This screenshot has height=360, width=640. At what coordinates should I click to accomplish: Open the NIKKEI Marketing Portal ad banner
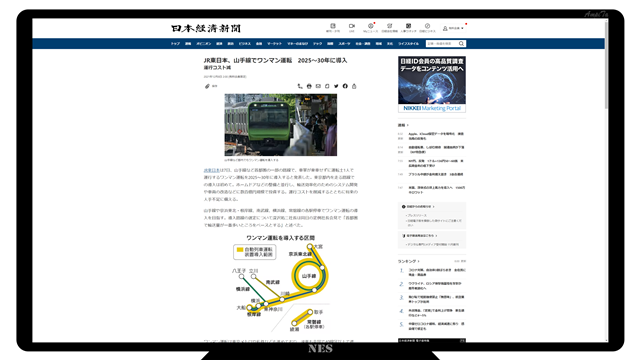(432, 84)
